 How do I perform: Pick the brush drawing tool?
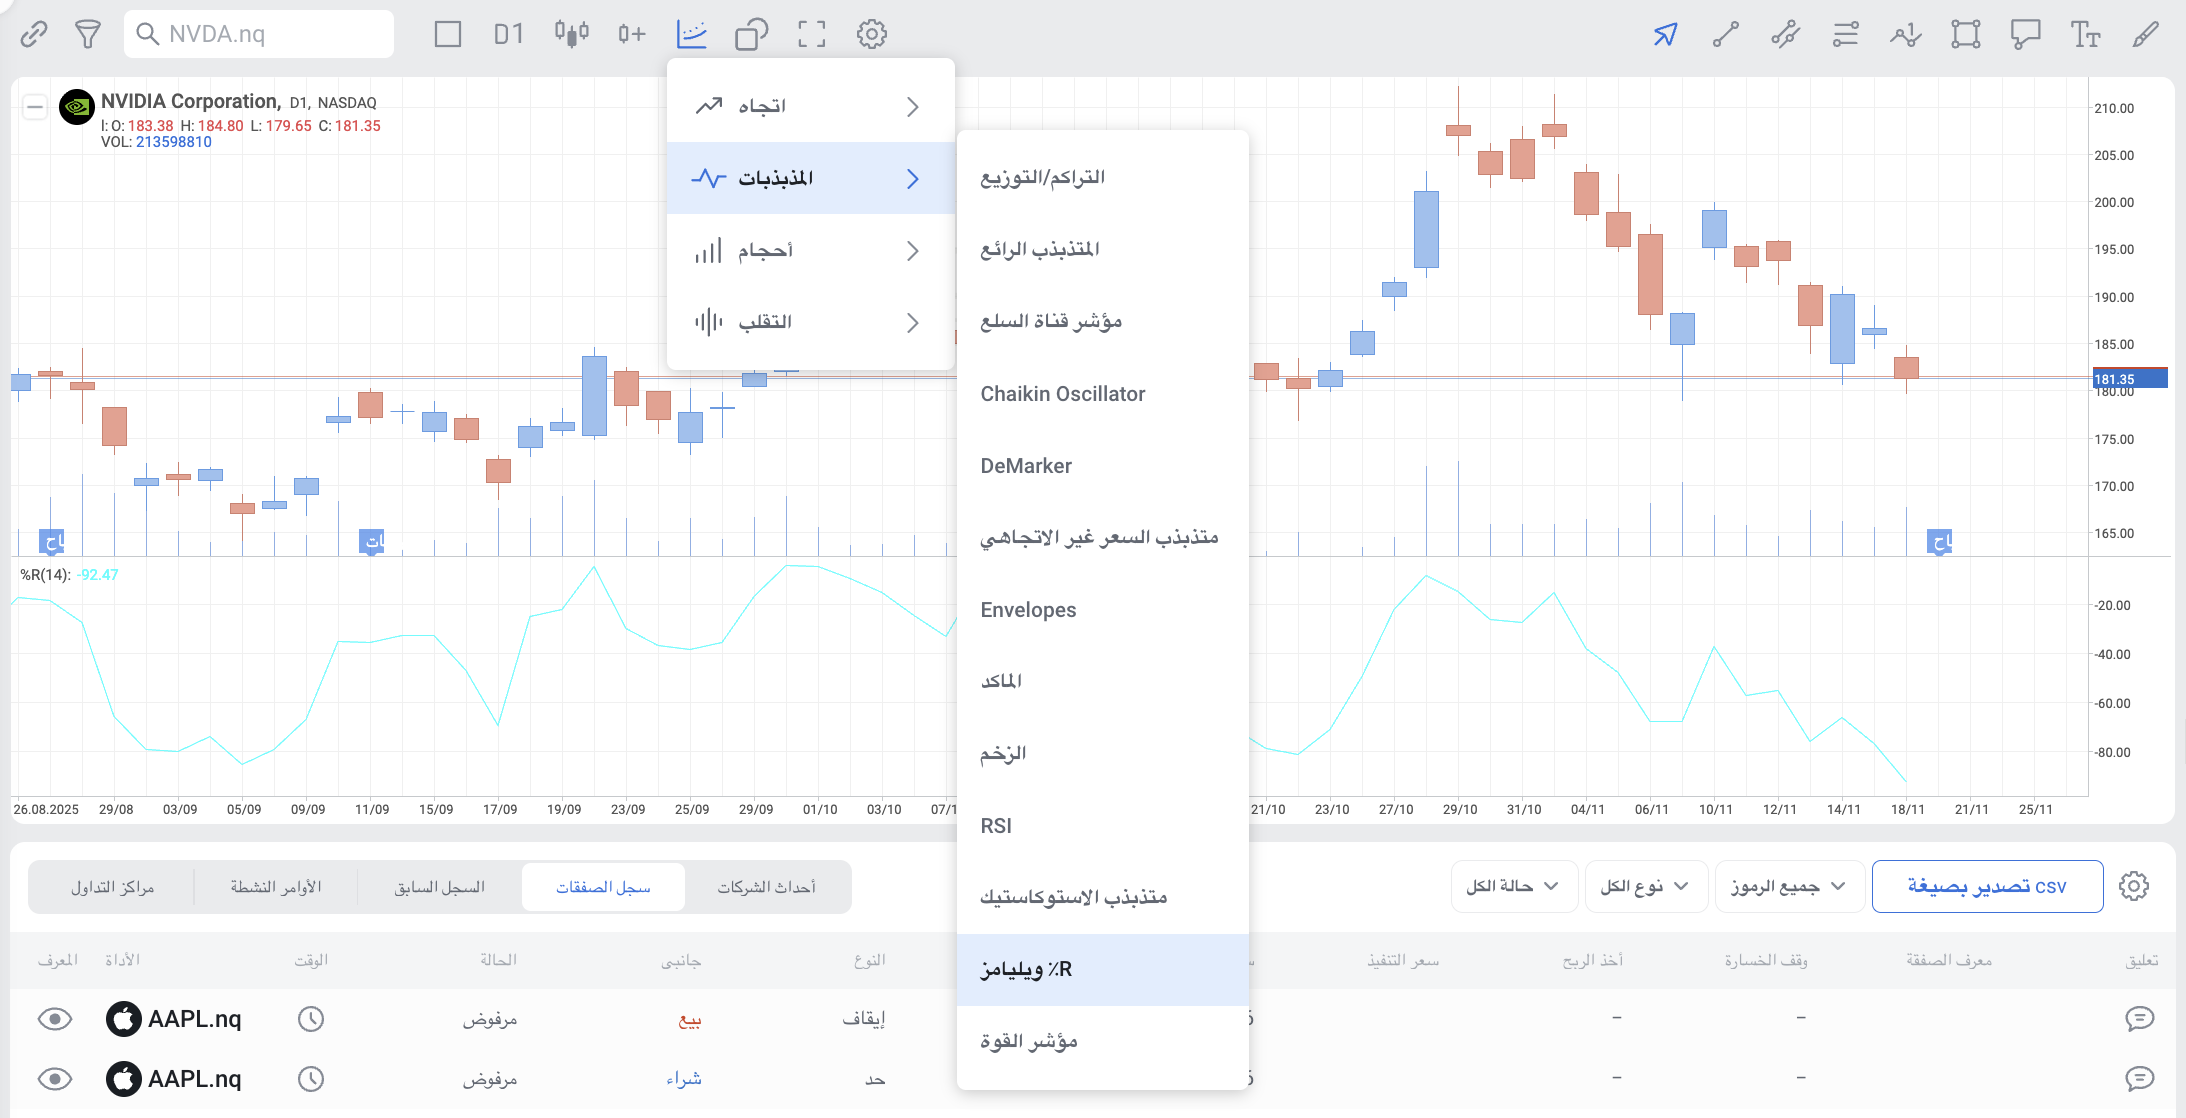coord(2145,34)
